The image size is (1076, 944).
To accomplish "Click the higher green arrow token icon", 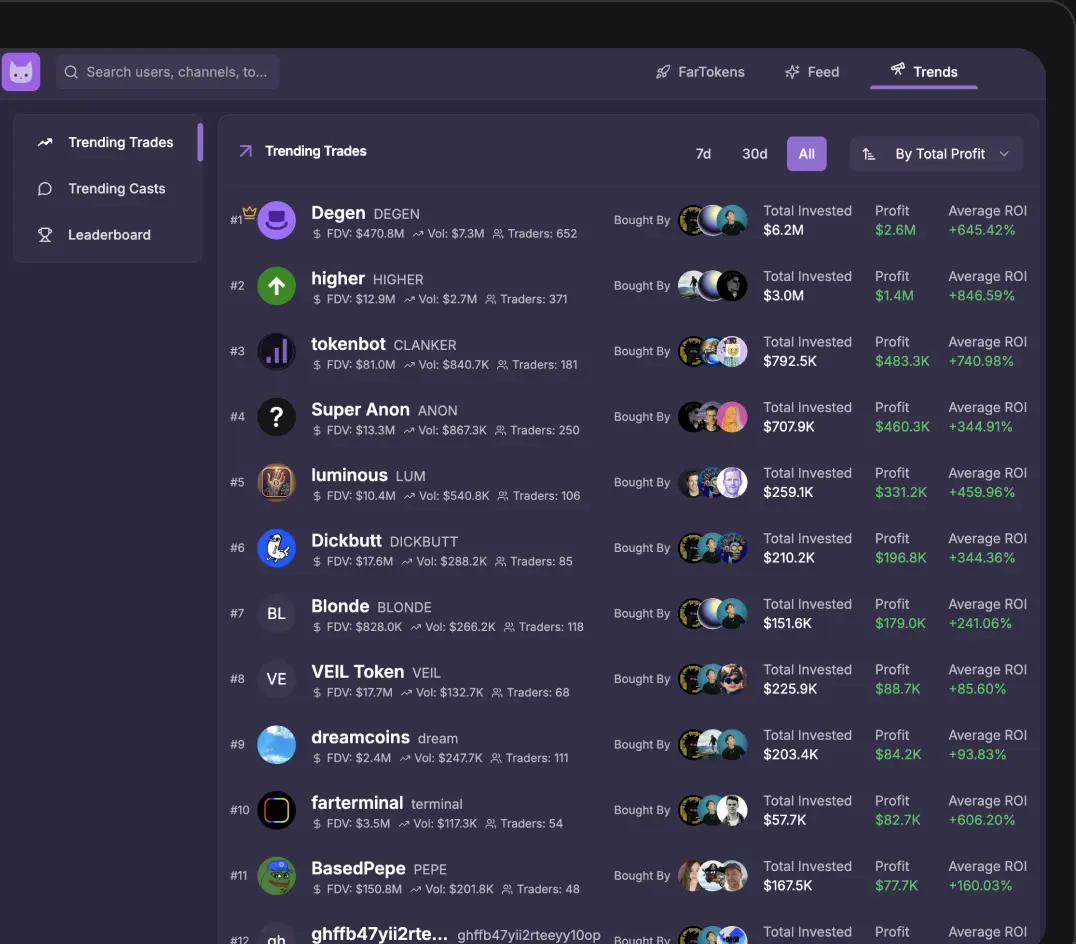I will click(x=277, y=285).
